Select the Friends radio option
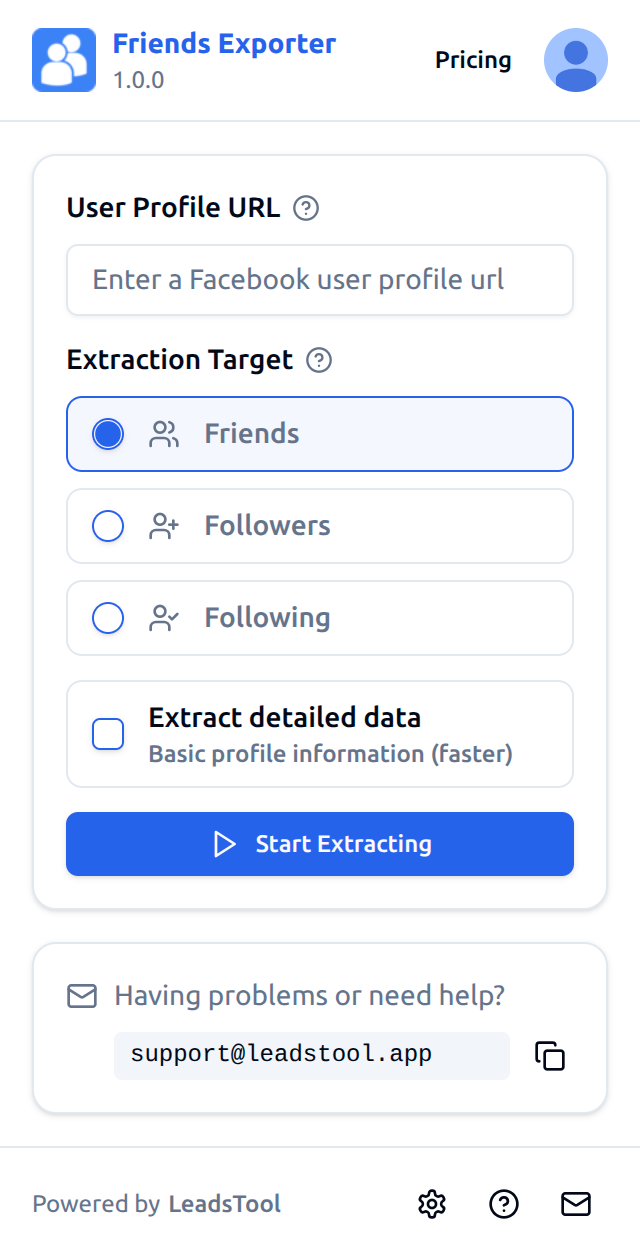The image size is (640, 1260). tap(108, 434)
